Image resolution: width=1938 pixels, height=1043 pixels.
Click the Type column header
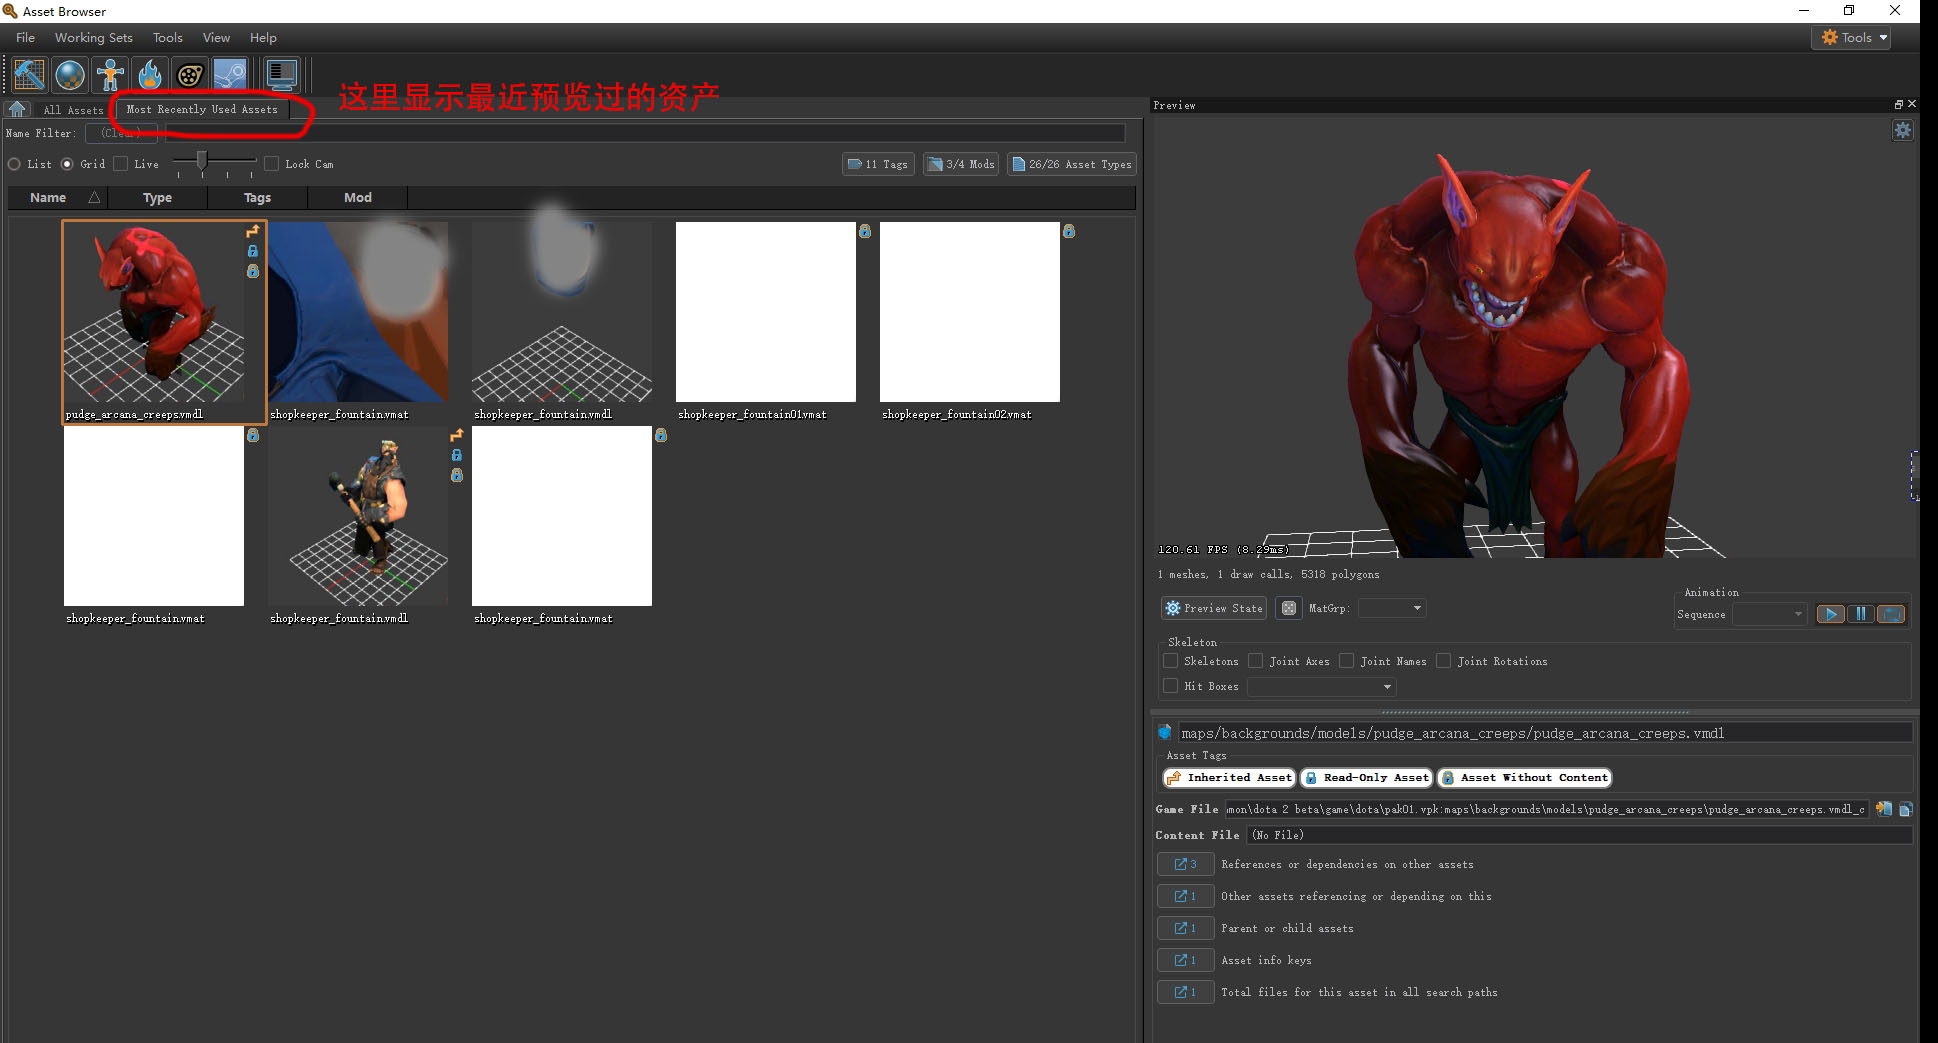coord(157,198)
